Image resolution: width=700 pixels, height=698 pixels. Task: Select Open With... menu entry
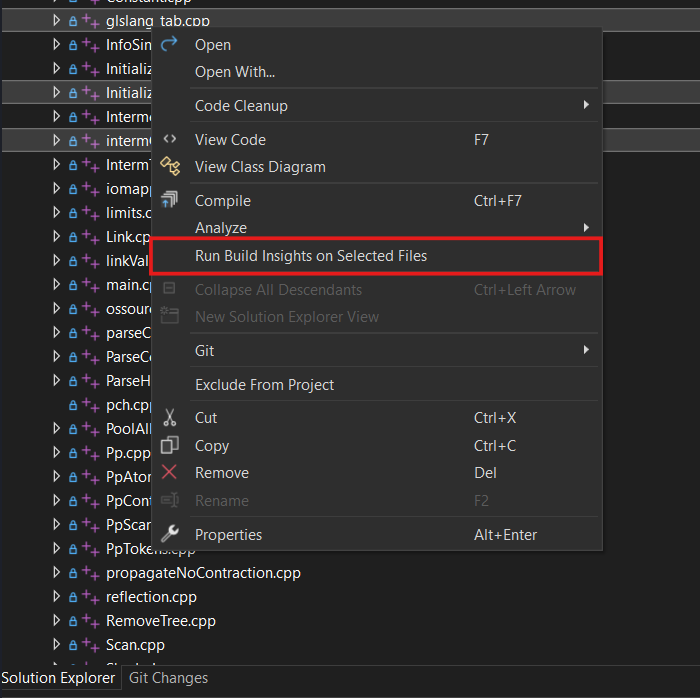click(235, 72)
